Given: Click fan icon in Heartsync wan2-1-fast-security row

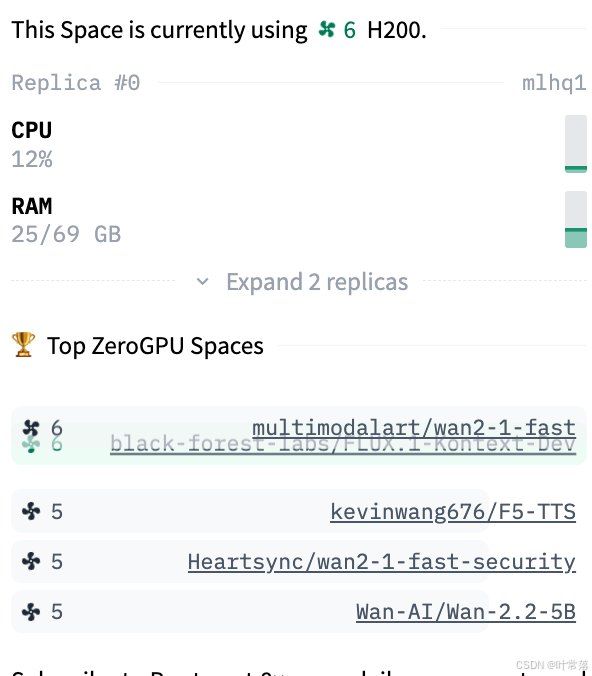Looking at the screenshot, I should pos(31,562).
